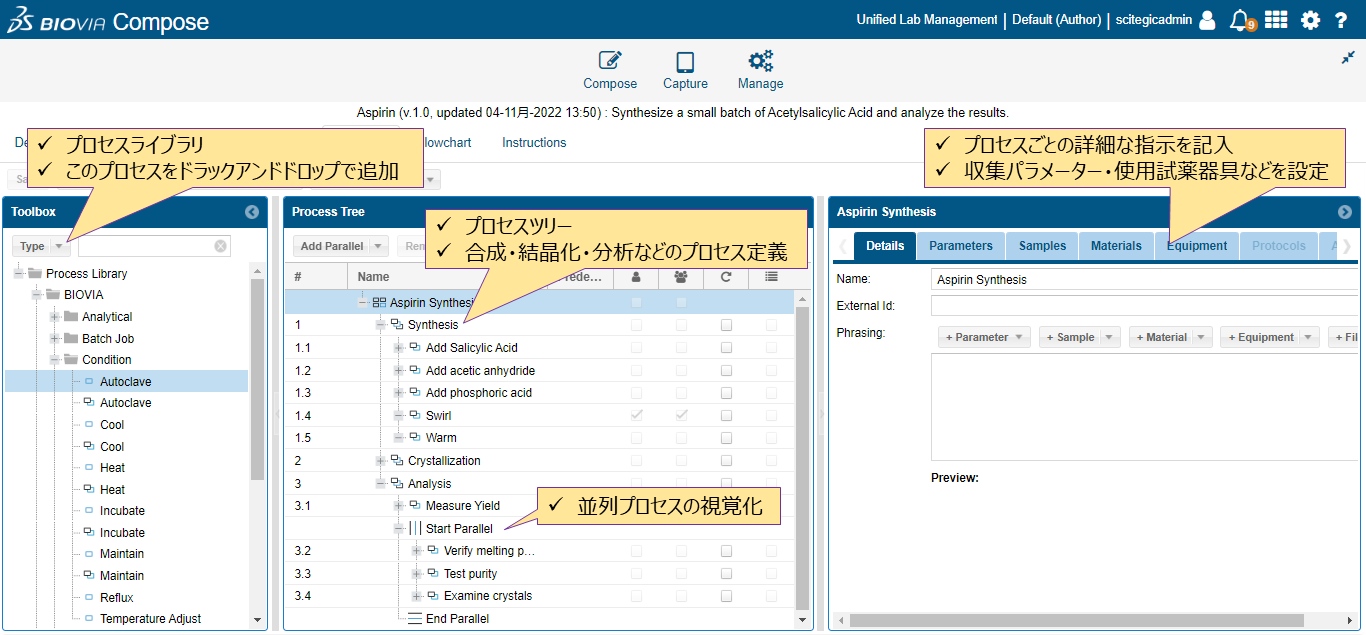The image size is (1366, 635).
Task: Expand the Crystallization step in Process Tree
Action: (x=380, y=461)
